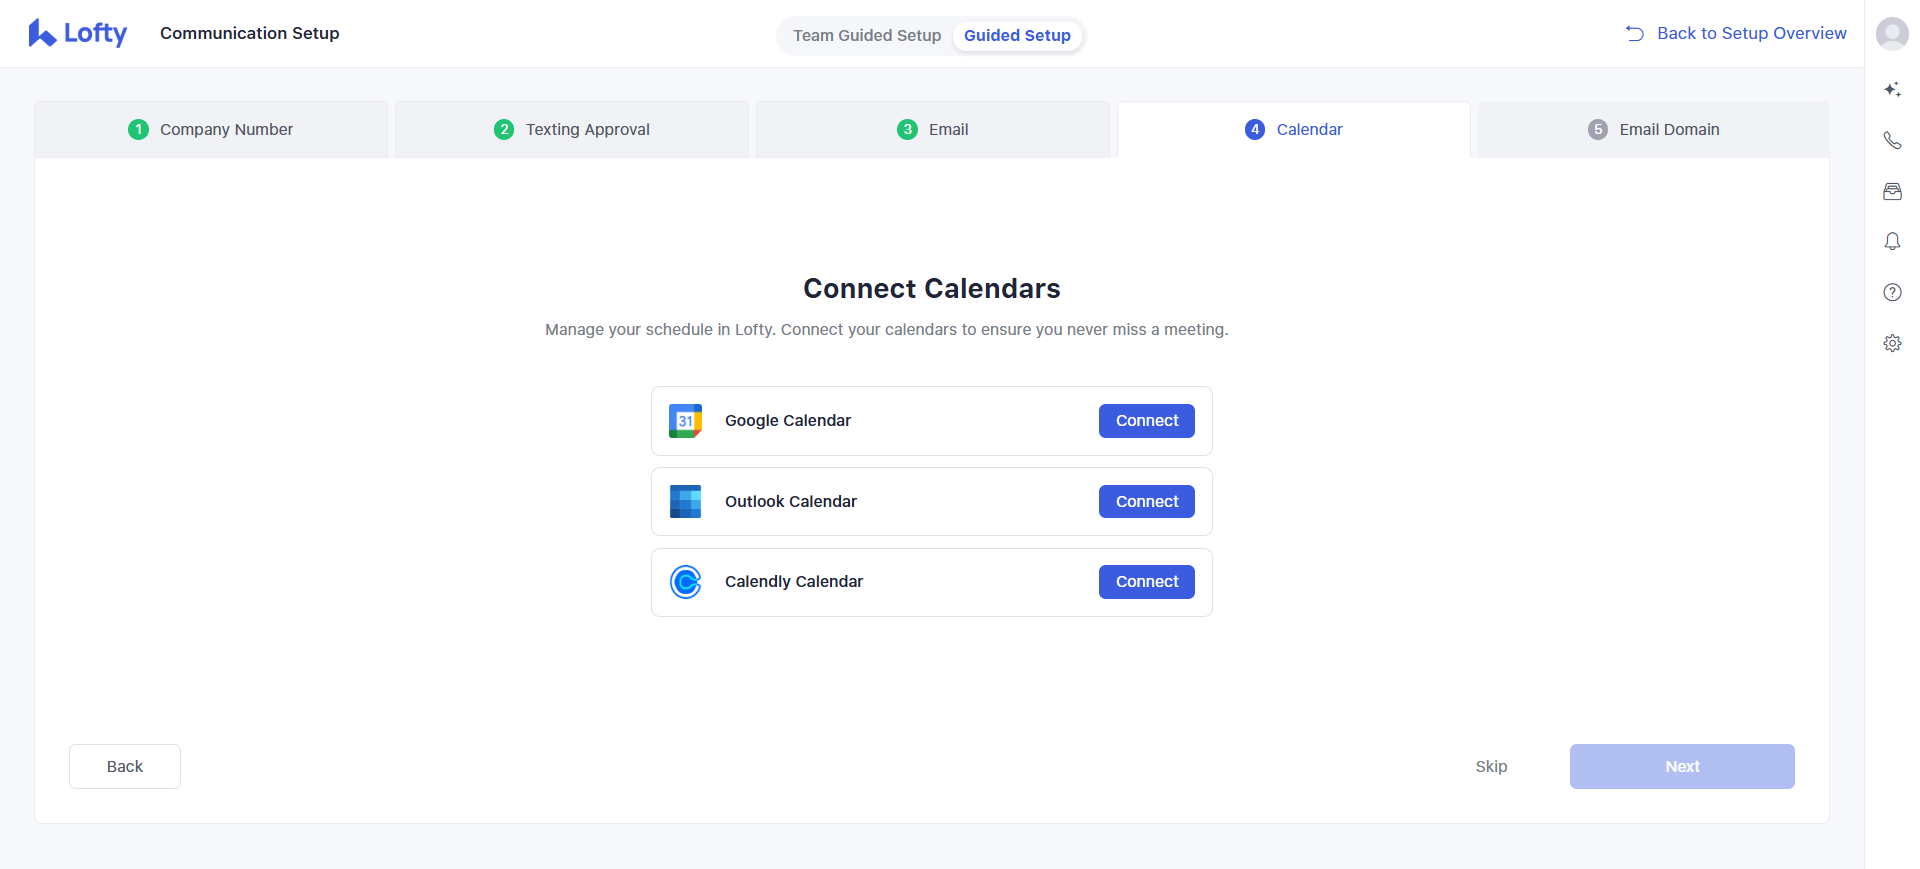Open the settings gear icon
The image size is (1920, 869).
[x=1892, y=343]
